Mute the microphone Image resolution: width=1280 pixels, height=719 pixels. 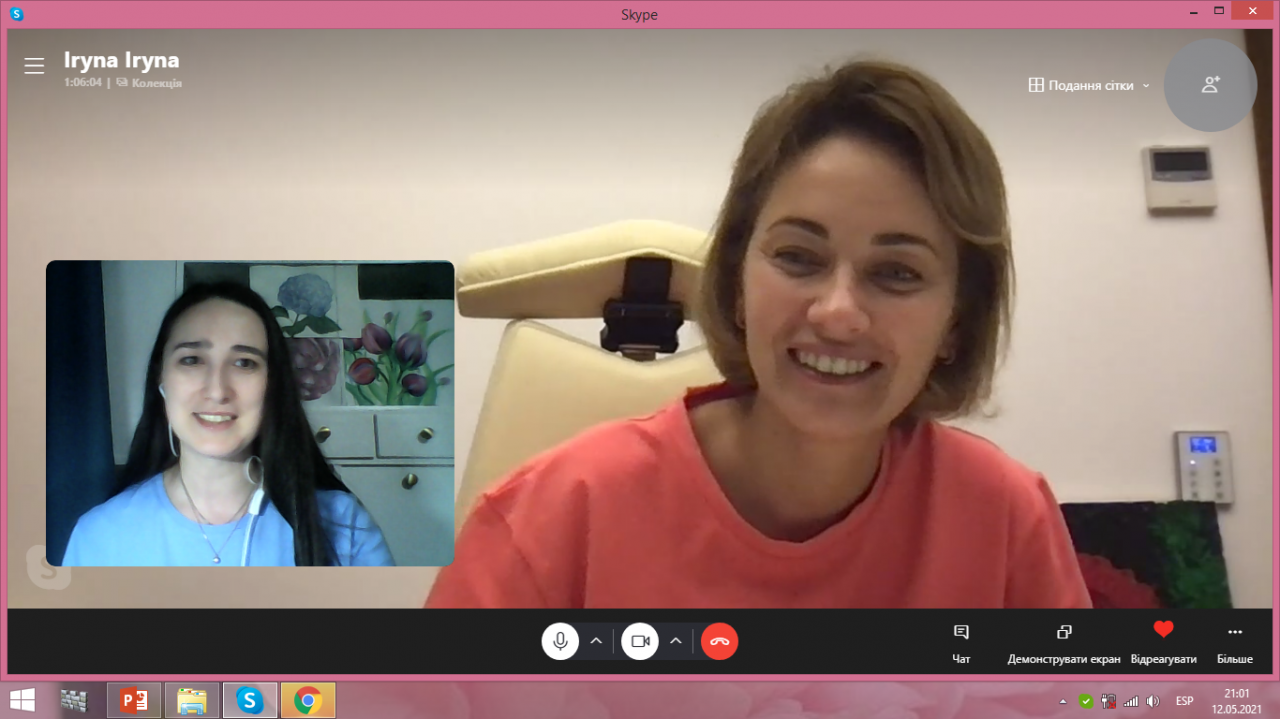(x=560, y=641)
